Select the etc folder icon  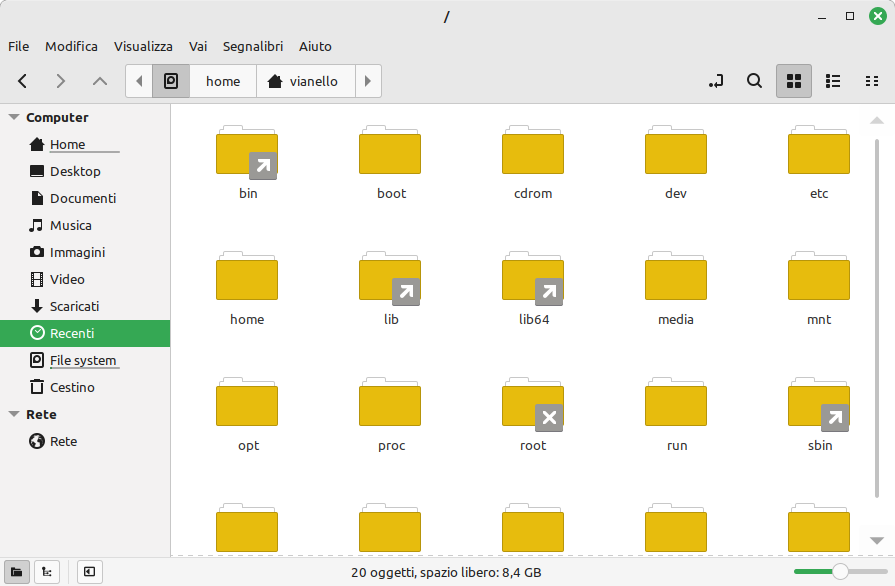coord(819,150)
